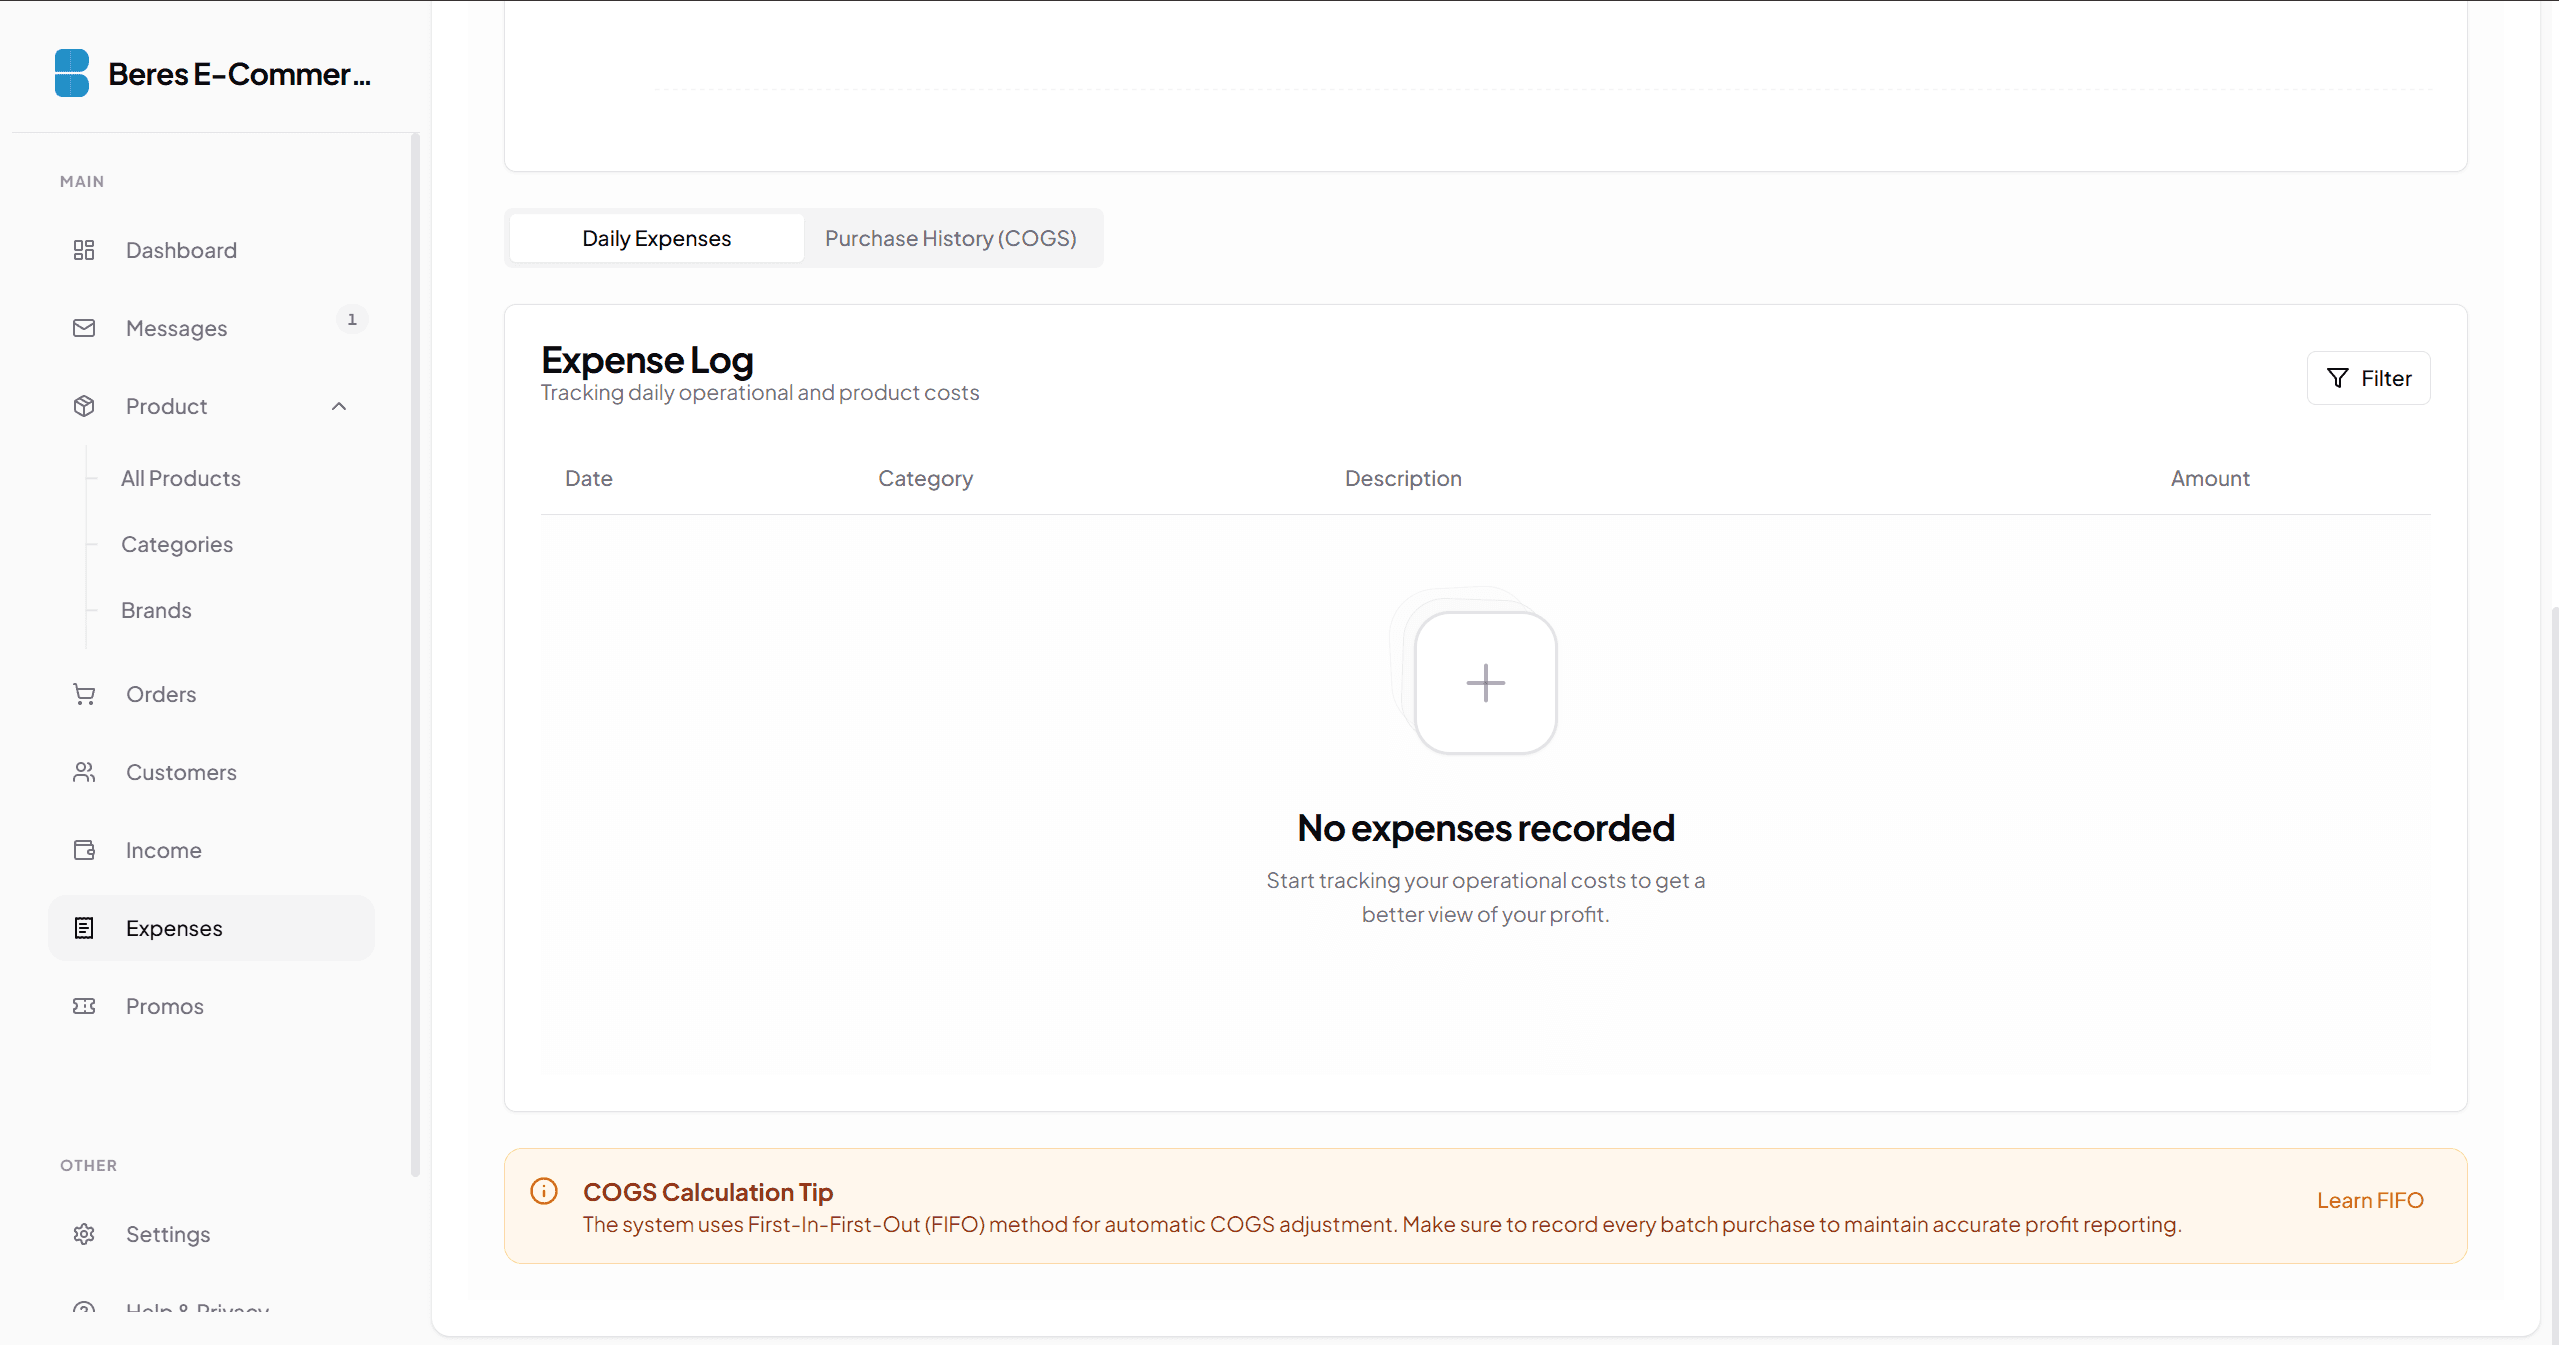Open Purchase History (COGS) tab
Screen dimensions: 2559x1345
[951, 238]
